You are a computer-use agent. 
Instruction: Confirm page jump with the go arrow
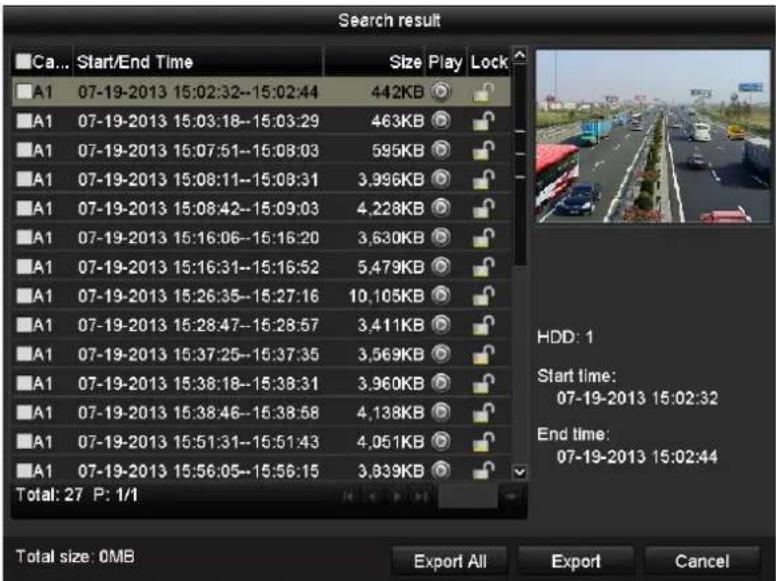510,496
